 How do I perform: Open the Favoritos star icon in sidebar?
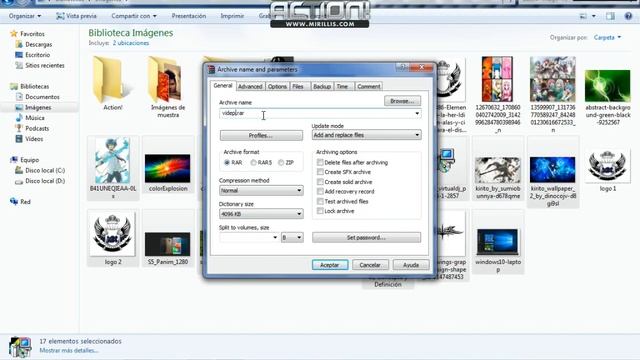14,34
